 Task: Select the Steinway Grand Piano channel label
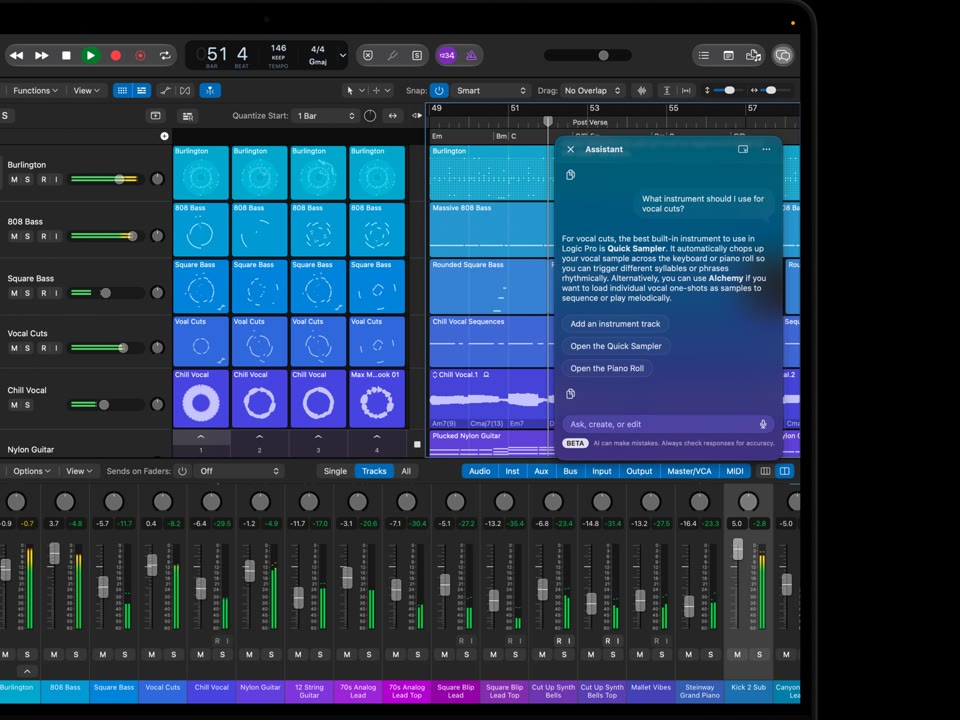pyautogui.click(x=699, y=691)
